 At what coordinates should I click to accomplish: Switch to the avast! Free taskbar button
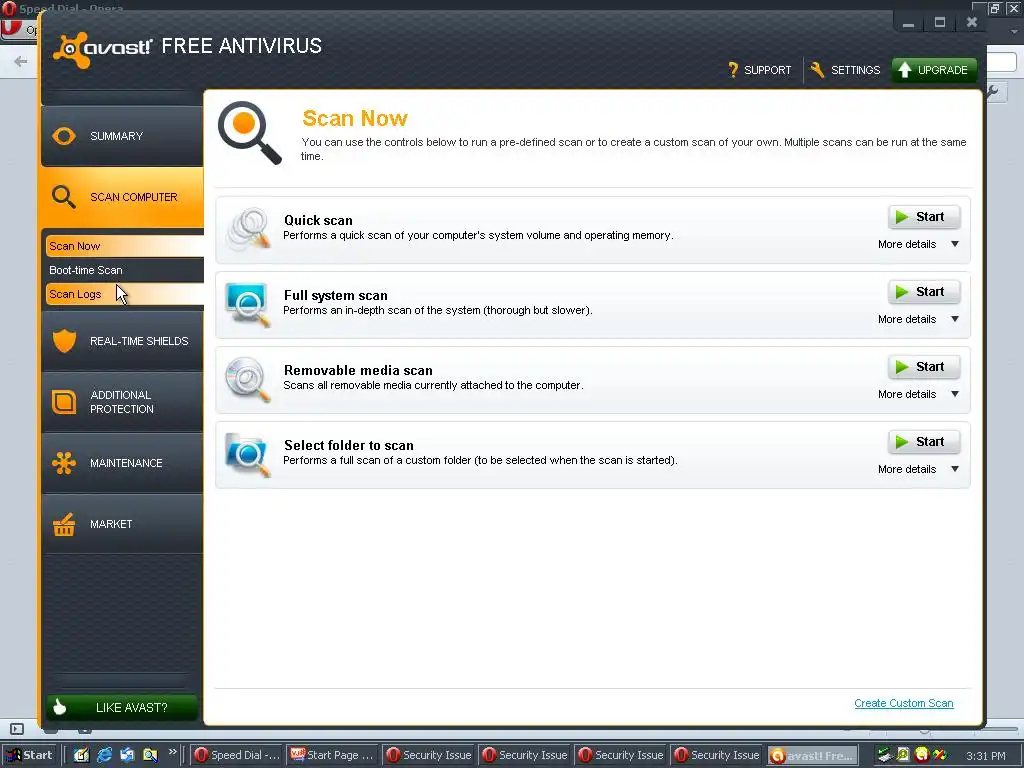coord(812,756)
